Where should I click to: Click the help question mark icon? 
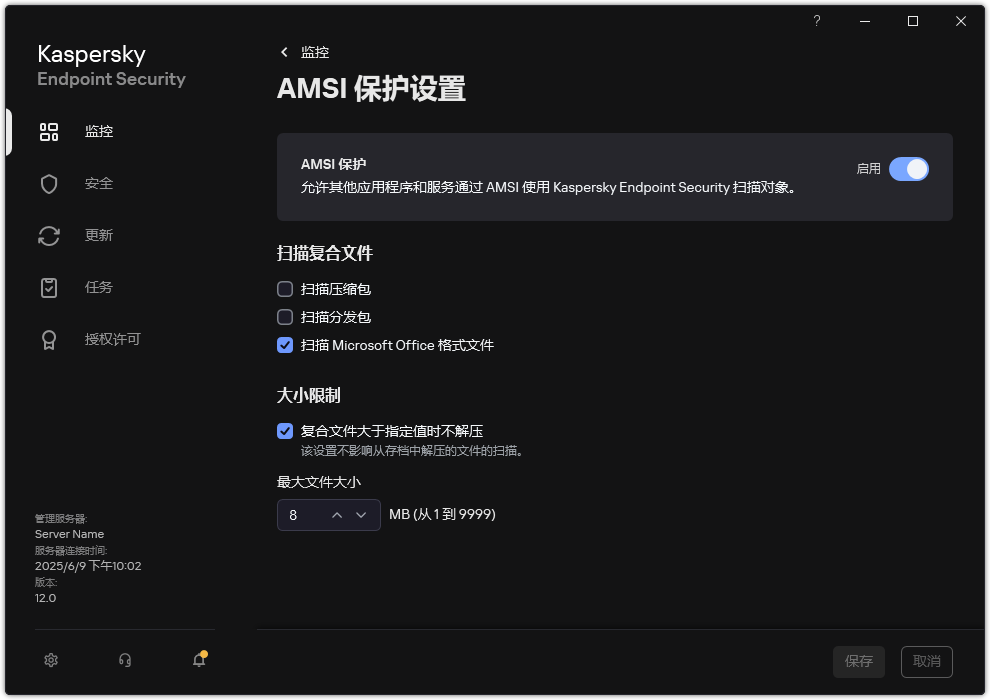point(817,21)
